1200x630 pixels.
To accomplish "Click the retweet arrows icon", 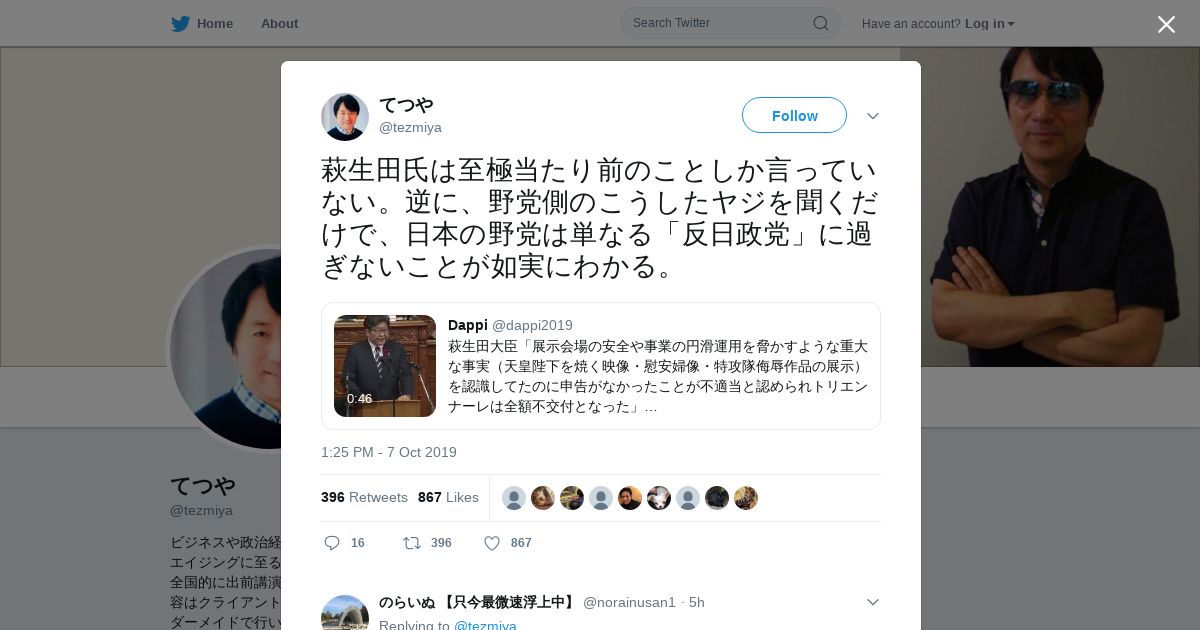I will [411, 543].
